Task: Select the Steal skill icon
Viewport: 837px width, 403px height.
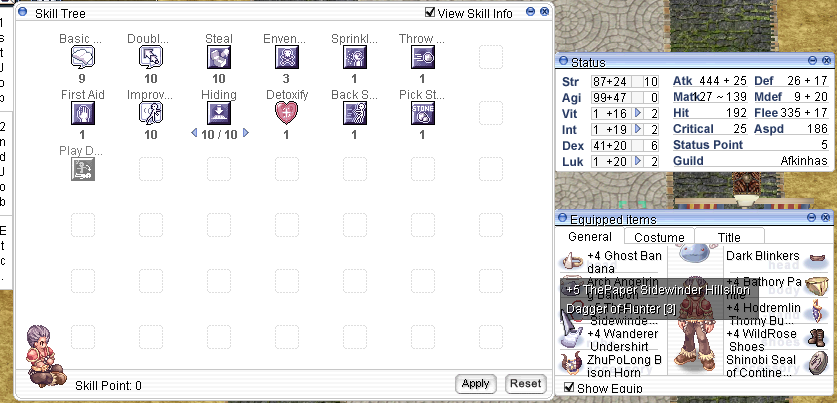Action: tap(219, 57)
